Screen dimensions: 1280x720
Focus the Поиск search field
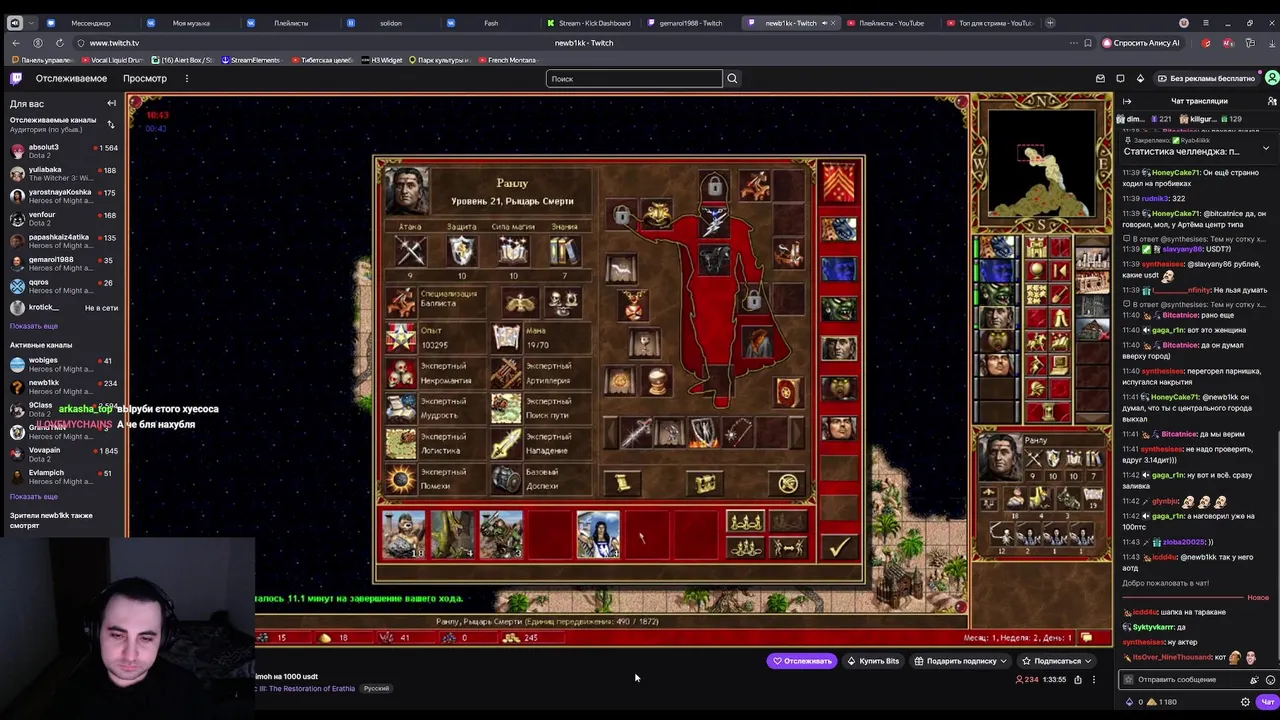click(634, 78)
